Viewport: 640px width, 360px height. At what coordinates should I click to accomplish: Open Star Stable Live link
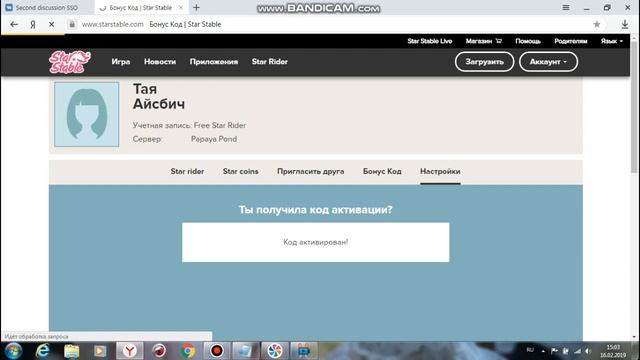click(x=429, y=41)
